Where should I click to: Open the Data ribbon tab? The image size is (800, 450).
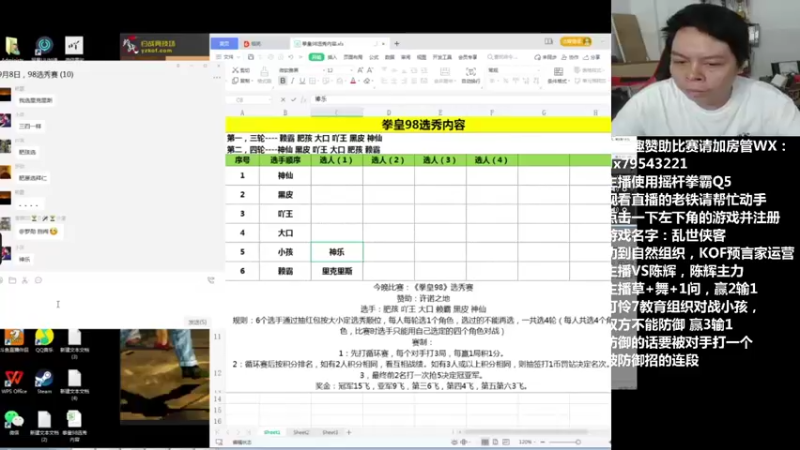390,57
